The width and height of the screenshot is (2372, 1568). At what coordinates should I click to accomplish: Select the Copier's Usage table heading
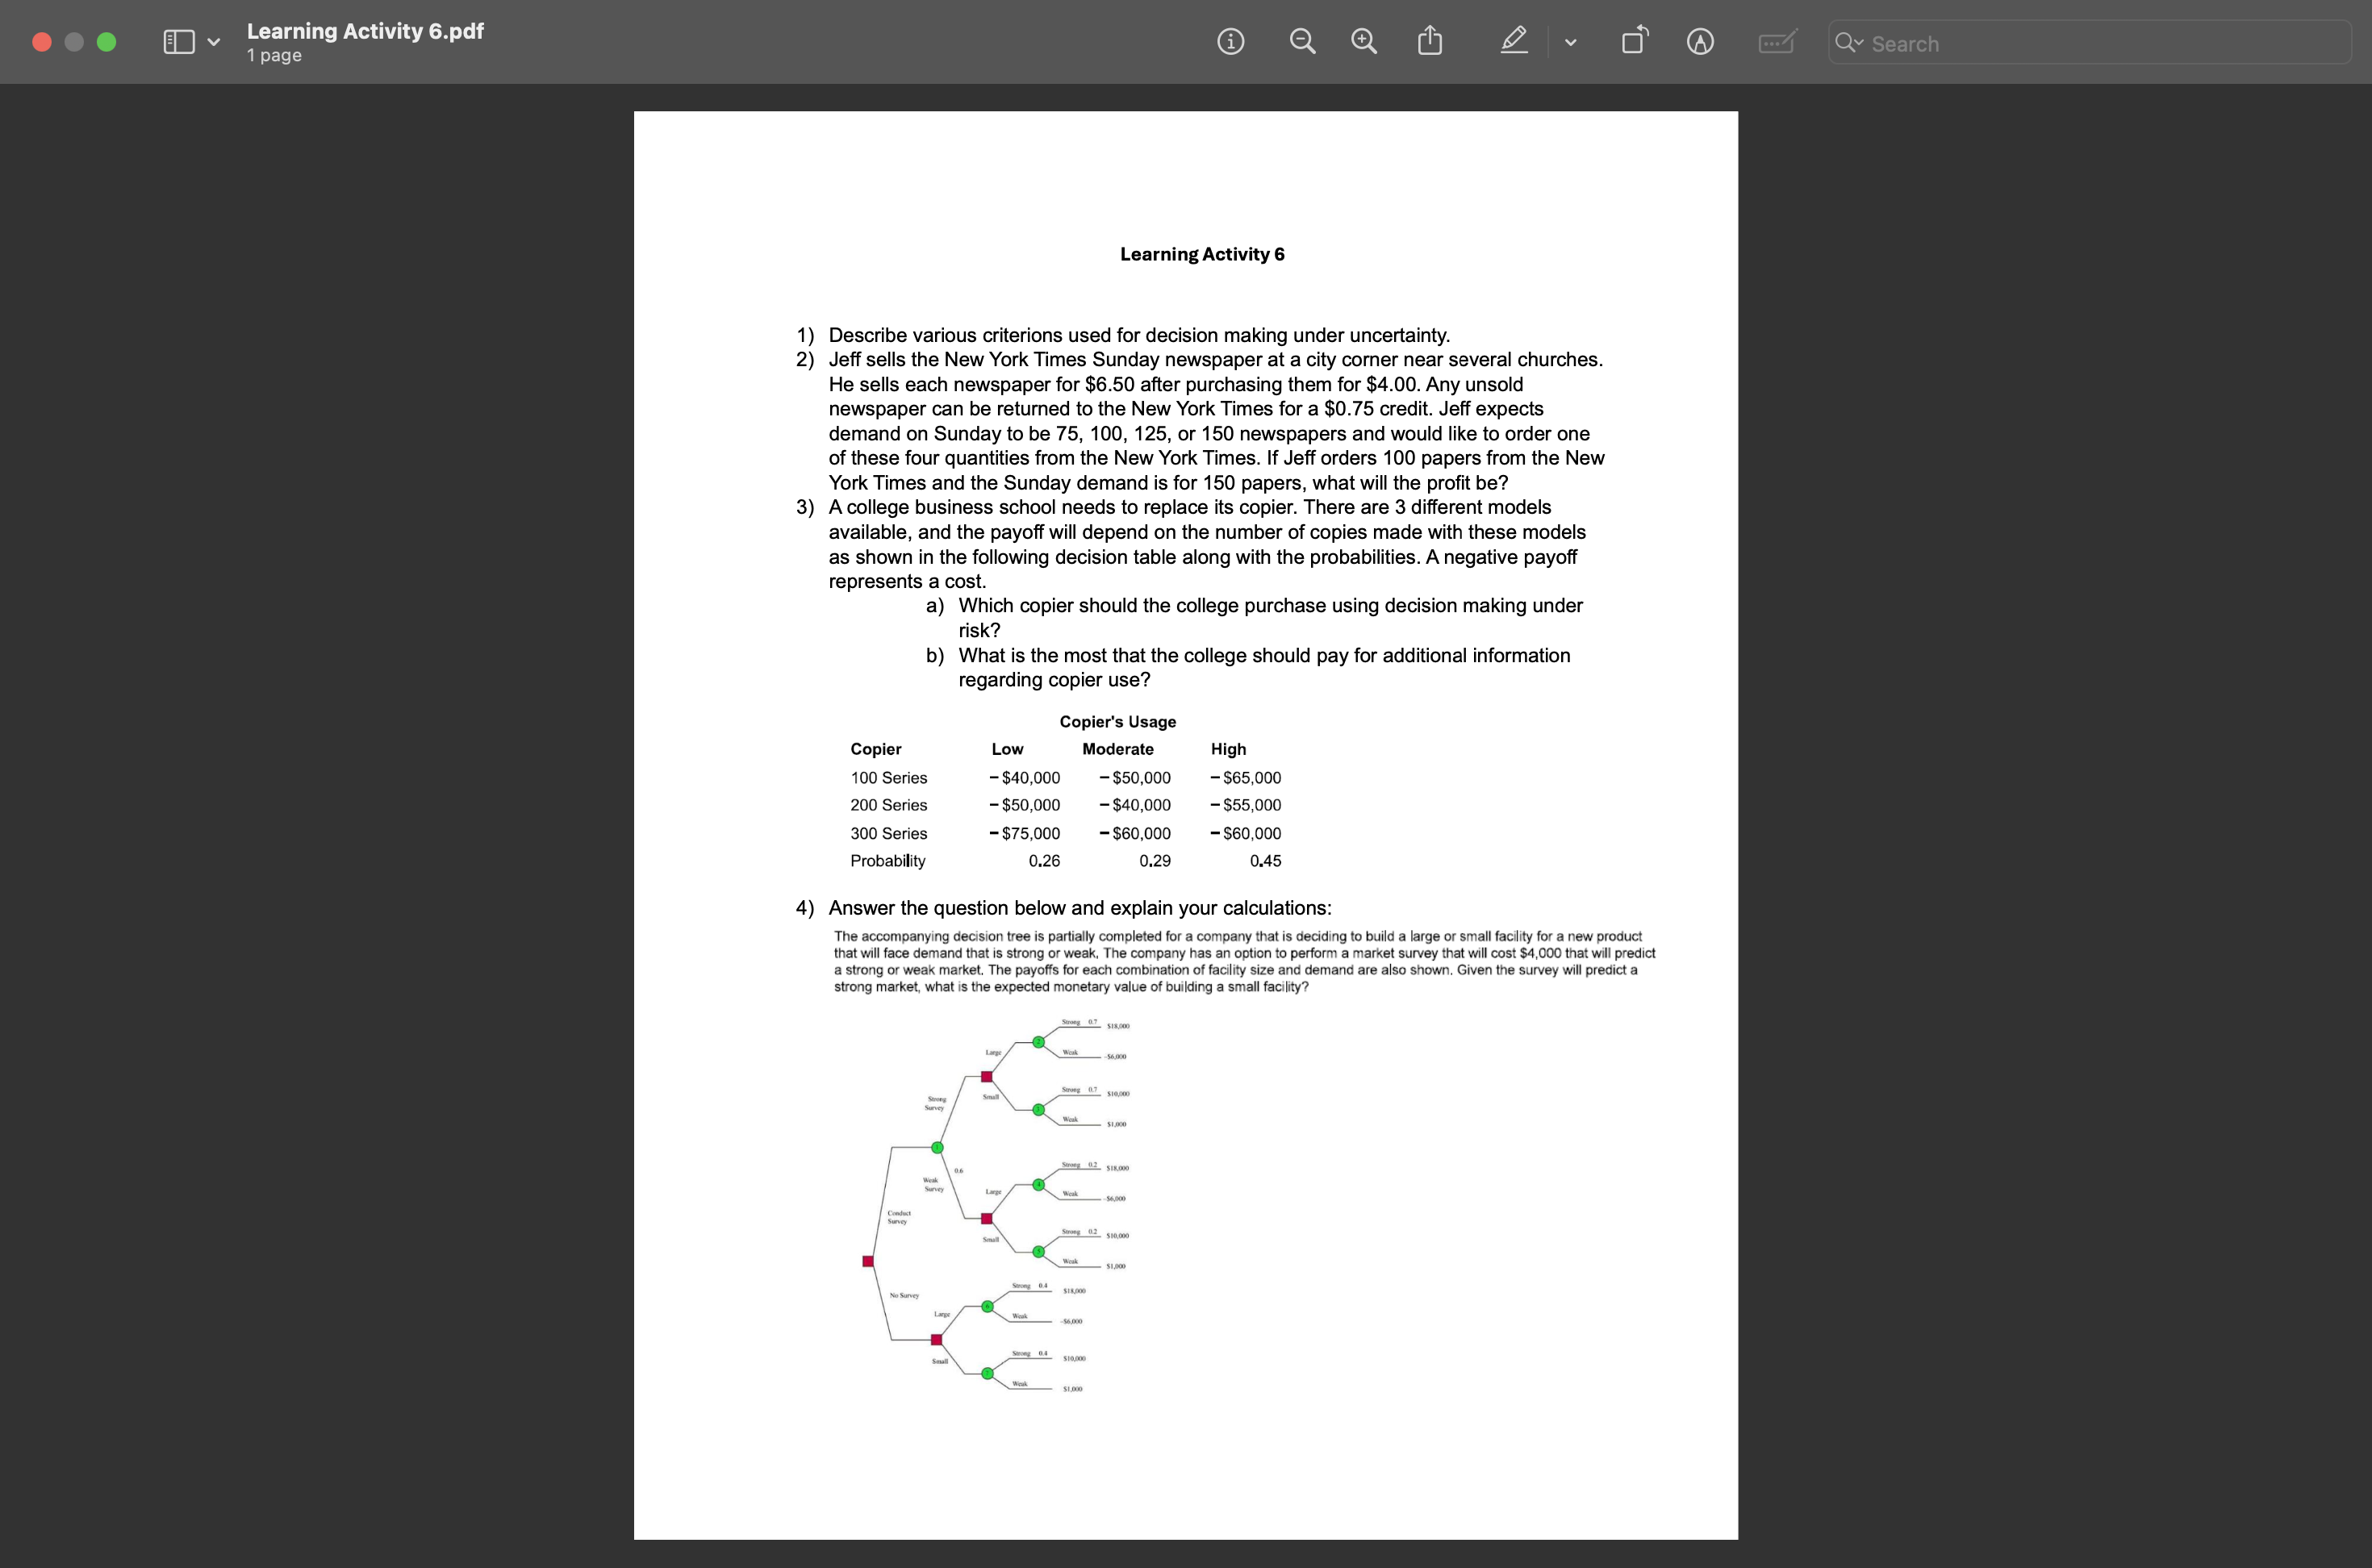(x=1117, y=721)
